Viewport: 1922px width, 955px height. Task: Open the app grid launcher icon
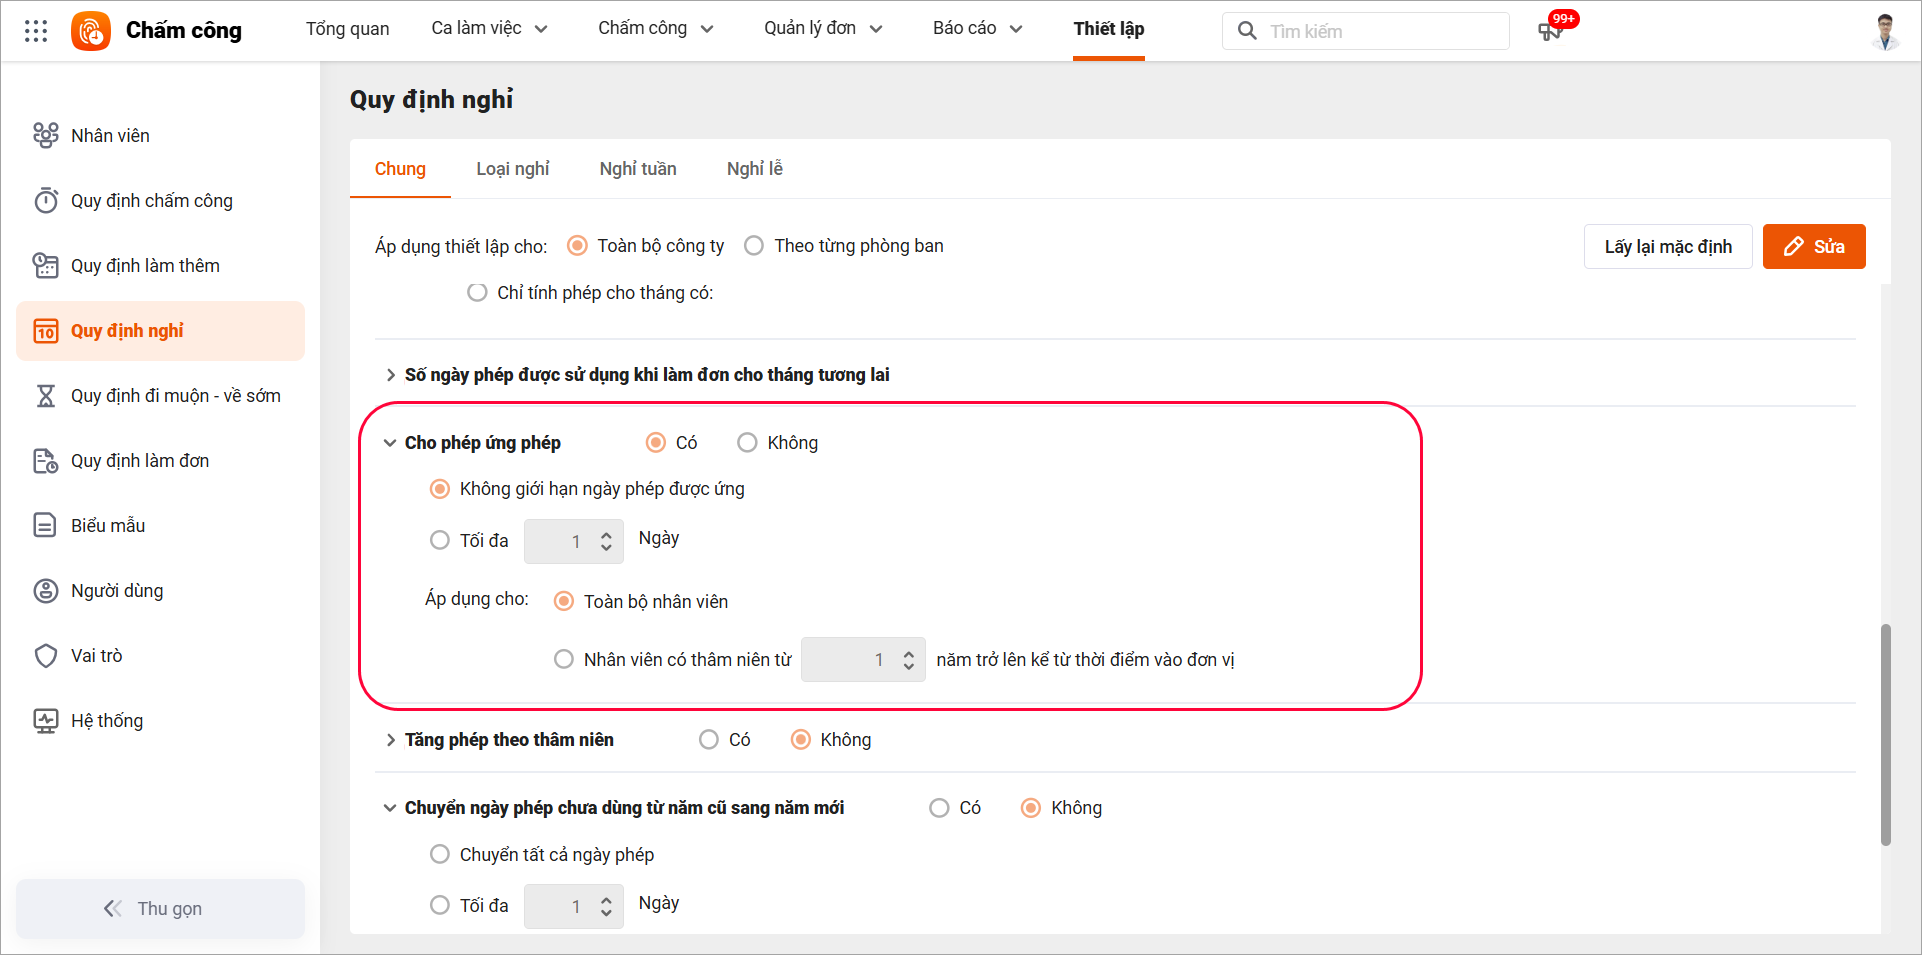(x=36, y=31)
